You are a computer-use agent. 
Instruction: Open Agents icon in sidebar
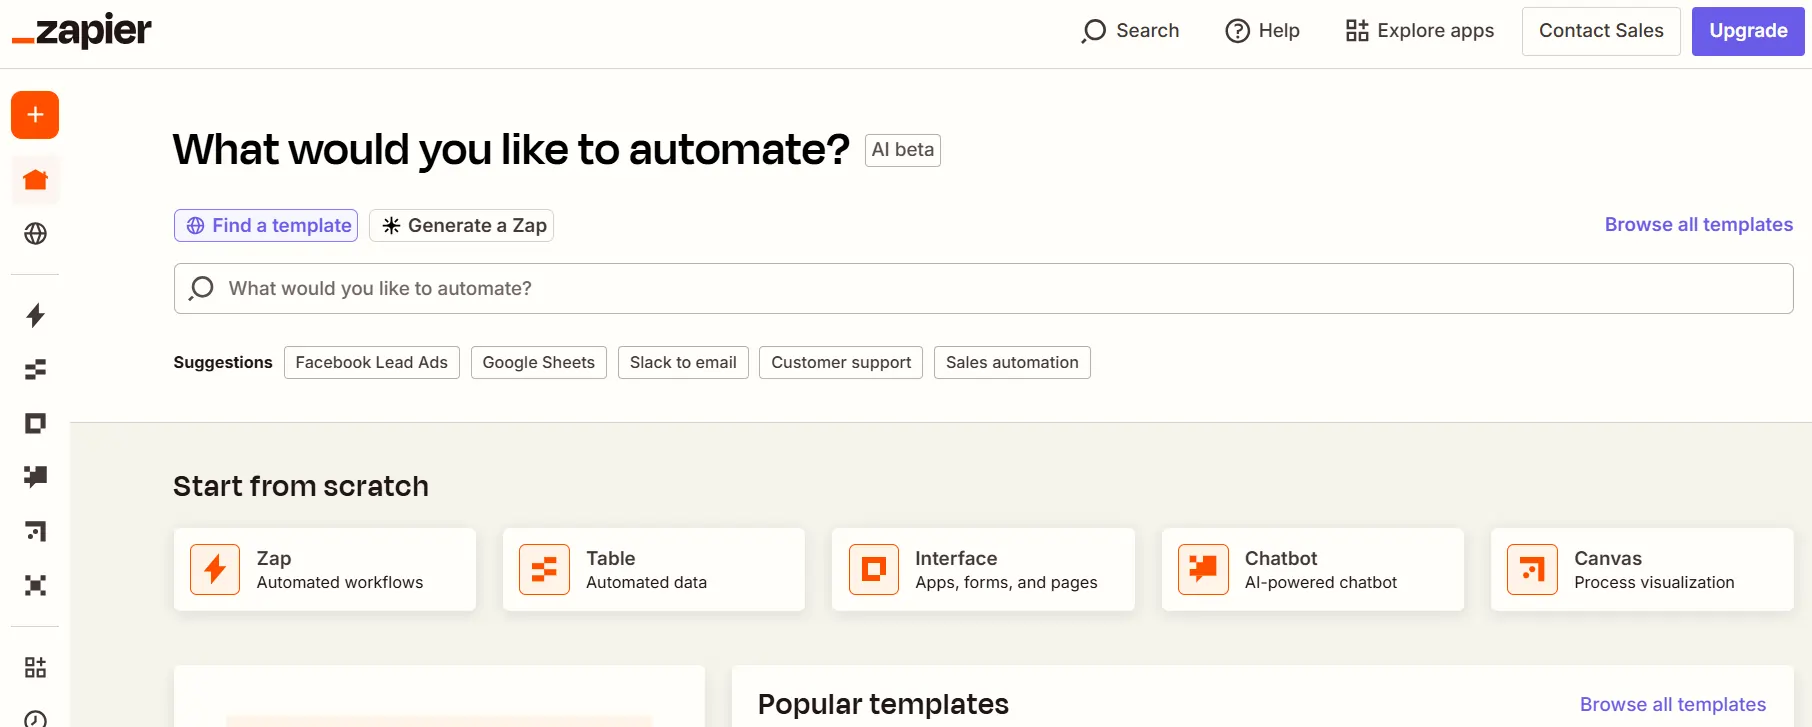[35, 585]
